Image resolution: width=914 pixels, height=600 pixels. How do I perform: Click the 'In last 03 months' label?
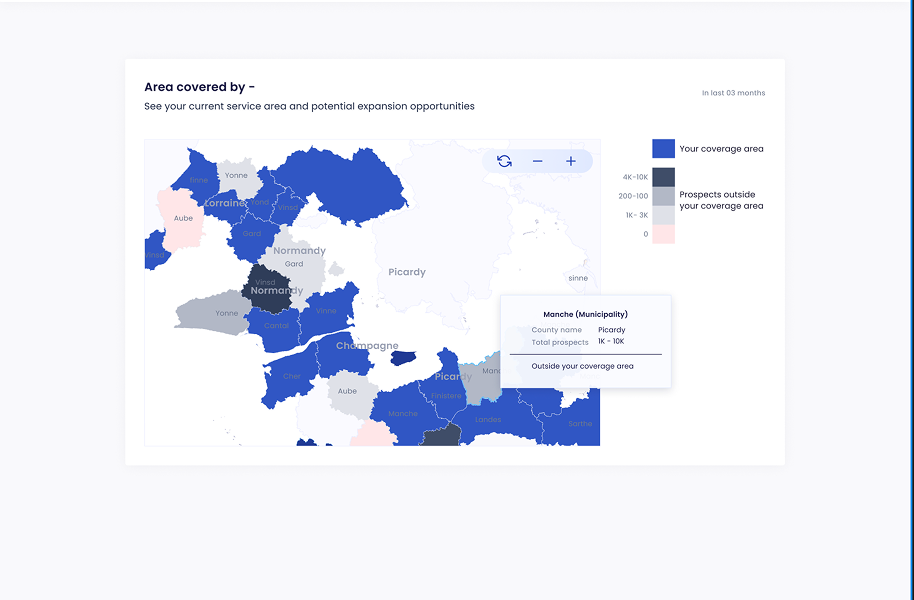(x=733, y=92)
